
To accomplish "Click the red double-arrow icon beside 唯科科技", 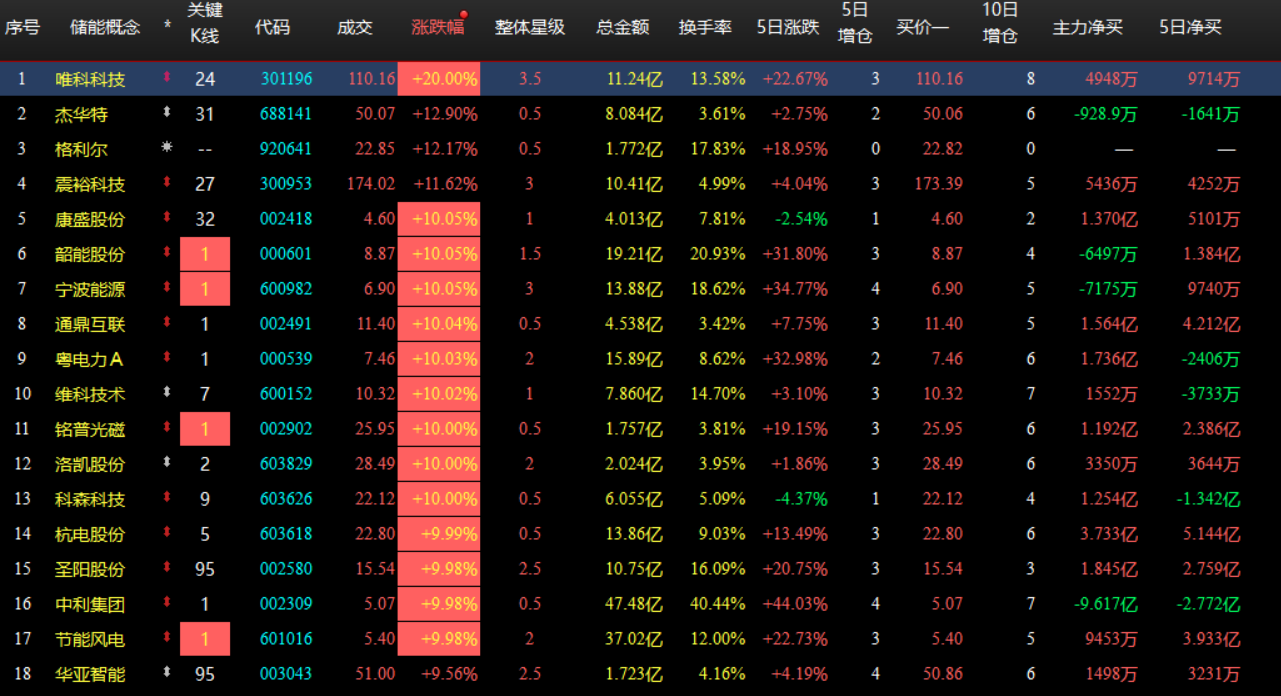I will [x=166, y=77].
